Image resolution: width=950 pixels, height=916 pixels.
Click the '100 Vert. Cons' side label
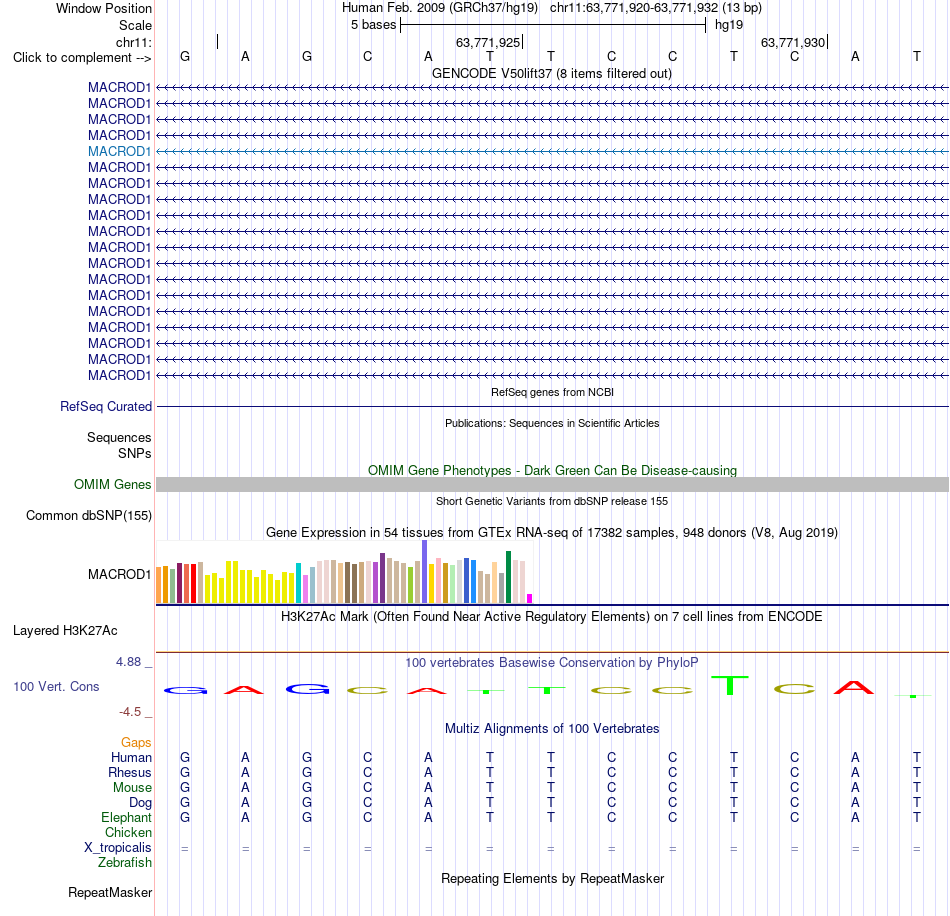pyautogui.click(x=56, y=686)
